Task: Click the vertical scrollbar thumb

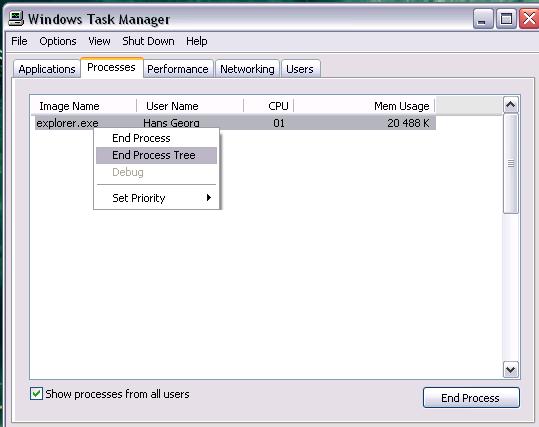Action: (511, 164)
